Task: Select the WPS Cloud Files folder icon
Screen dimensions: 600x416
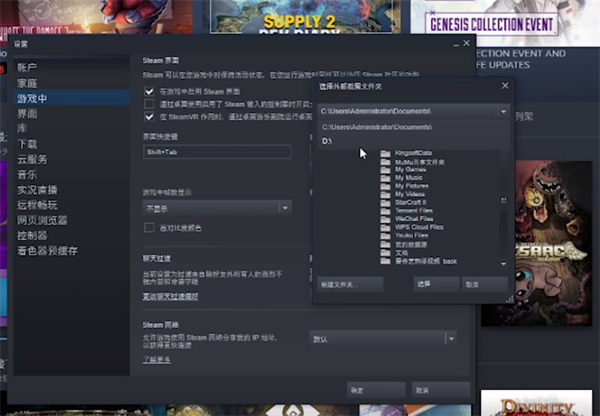Action: point(385,227)
